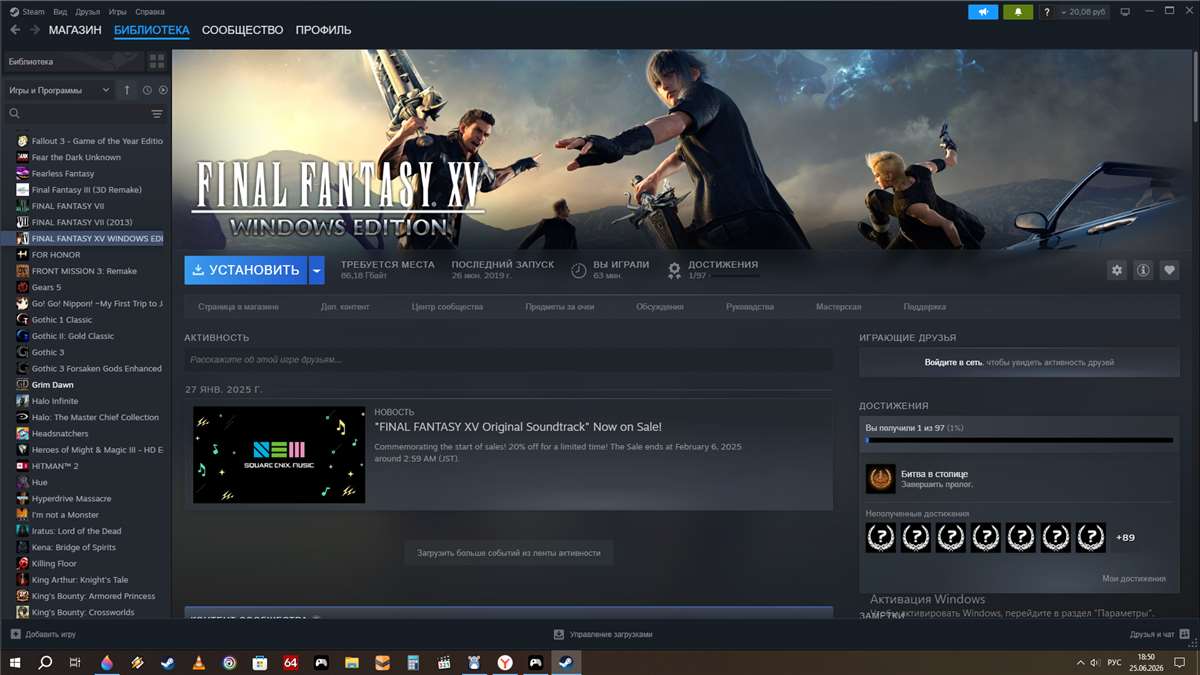Open the install options arrow next to Установить
Image resolution: width=1200 pixels, height=675 pixels.
coord(317,270)
